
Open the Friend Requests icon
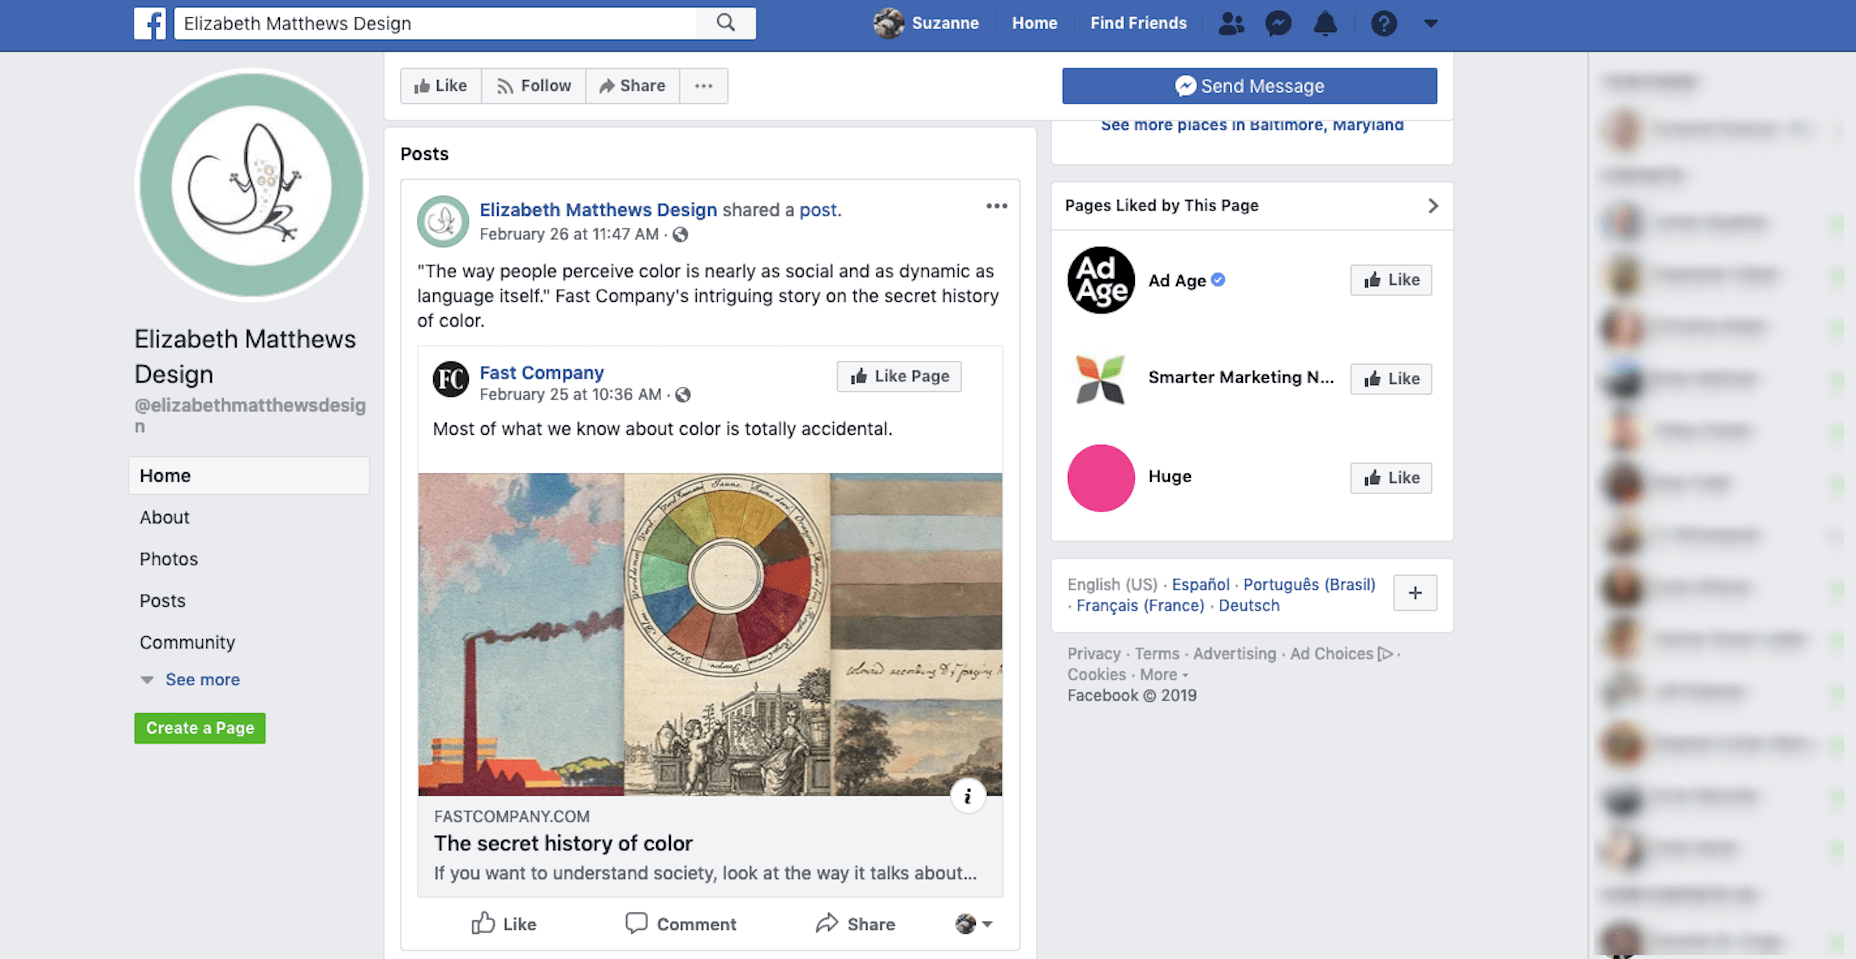(1231, 23)
